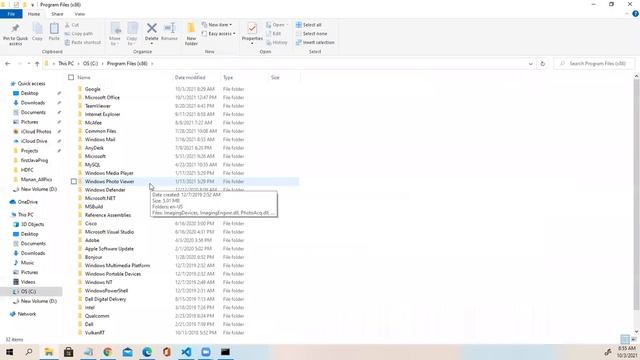
Task: Expand breadcrumb chevron after OS (C:)
Action: coord(103,64)
